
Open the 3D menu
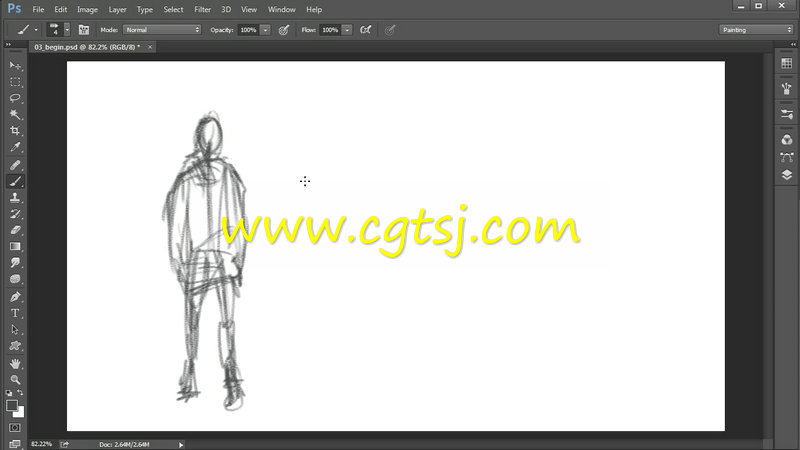click(x=226, y=9)
